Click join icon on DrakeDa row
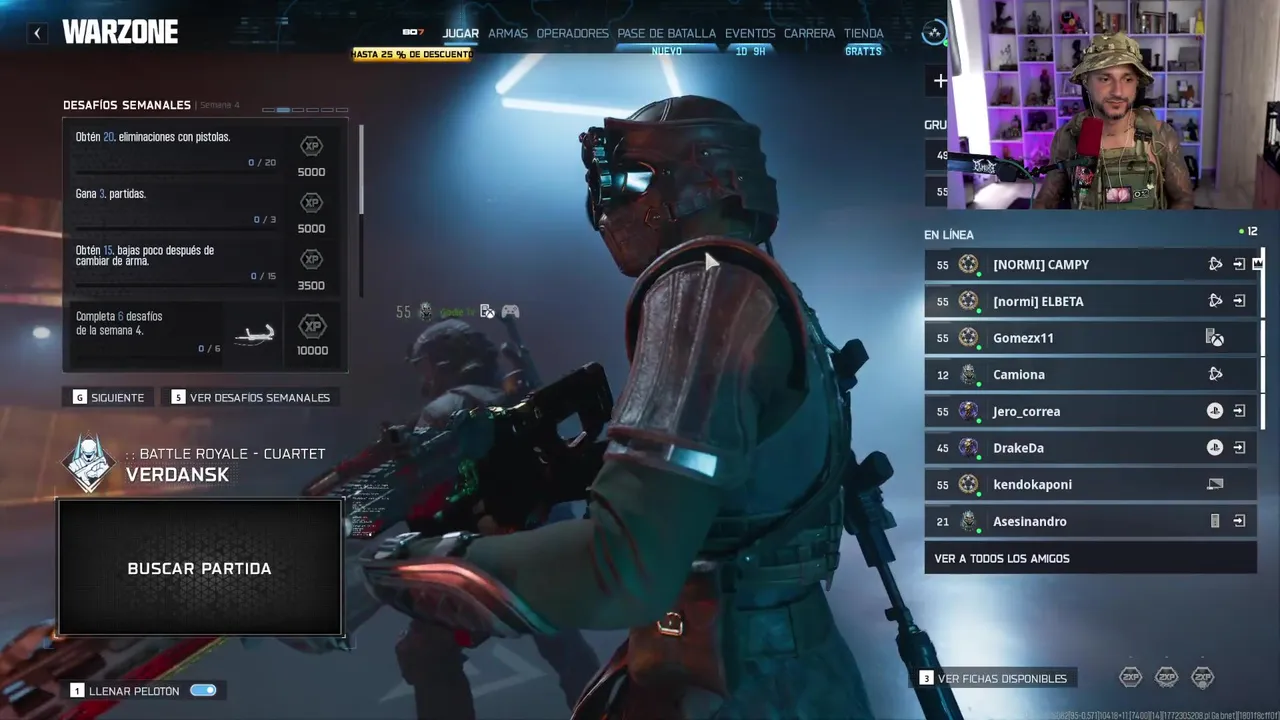 (x=1239, y=448)
